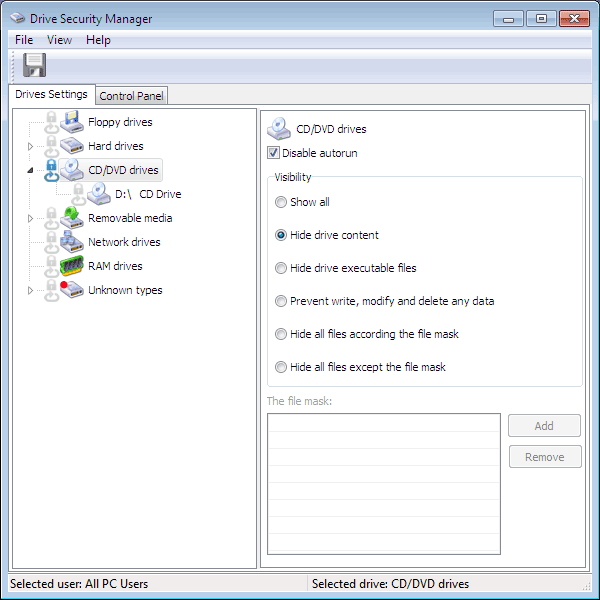Viewport: 600px width, 600px height.
Task: Open the Help menu
Action: (x=98, y=40)
